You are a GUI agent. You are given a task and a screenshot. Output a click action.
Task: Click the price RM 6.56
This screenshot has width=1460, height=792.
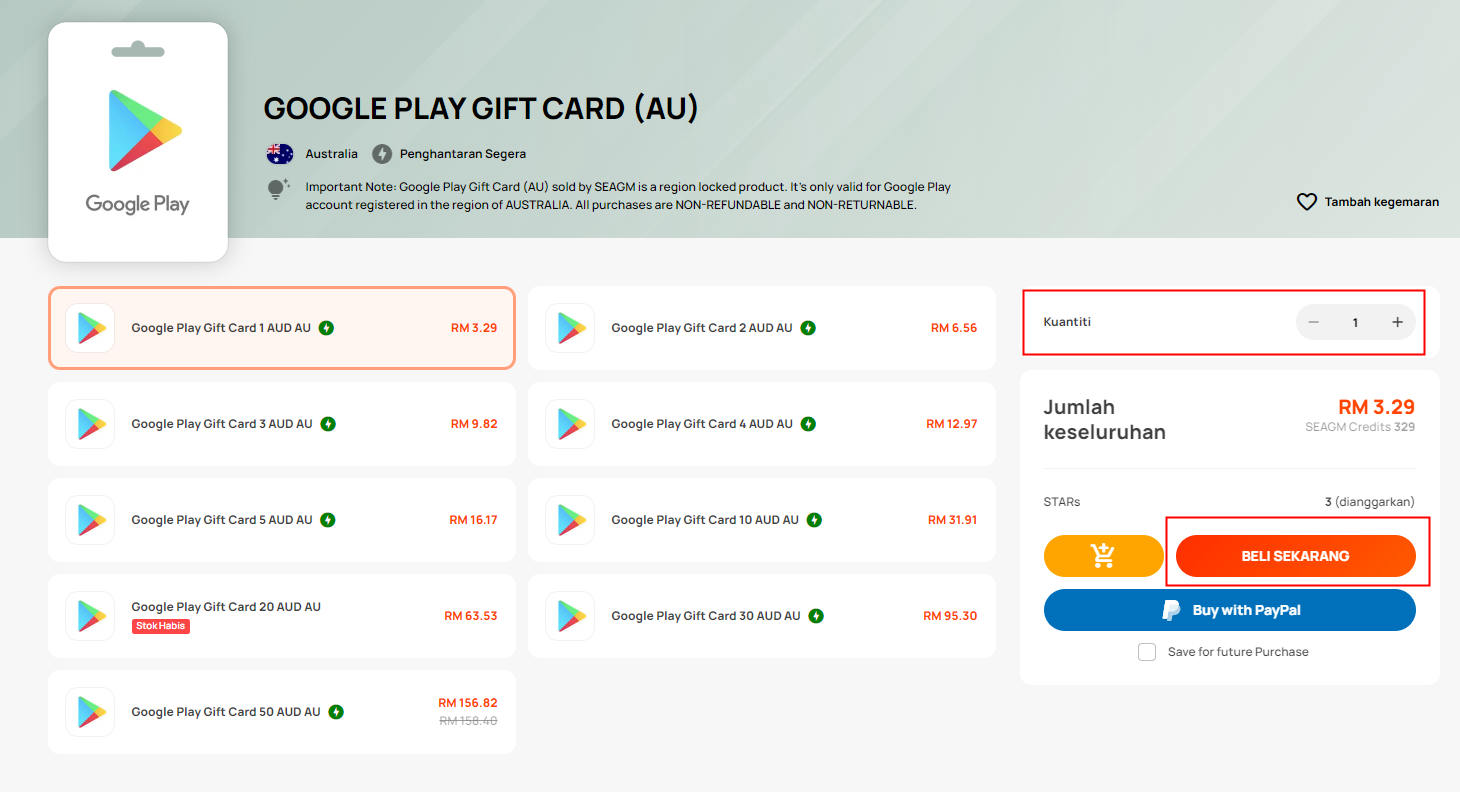click(x=954, y=328)
